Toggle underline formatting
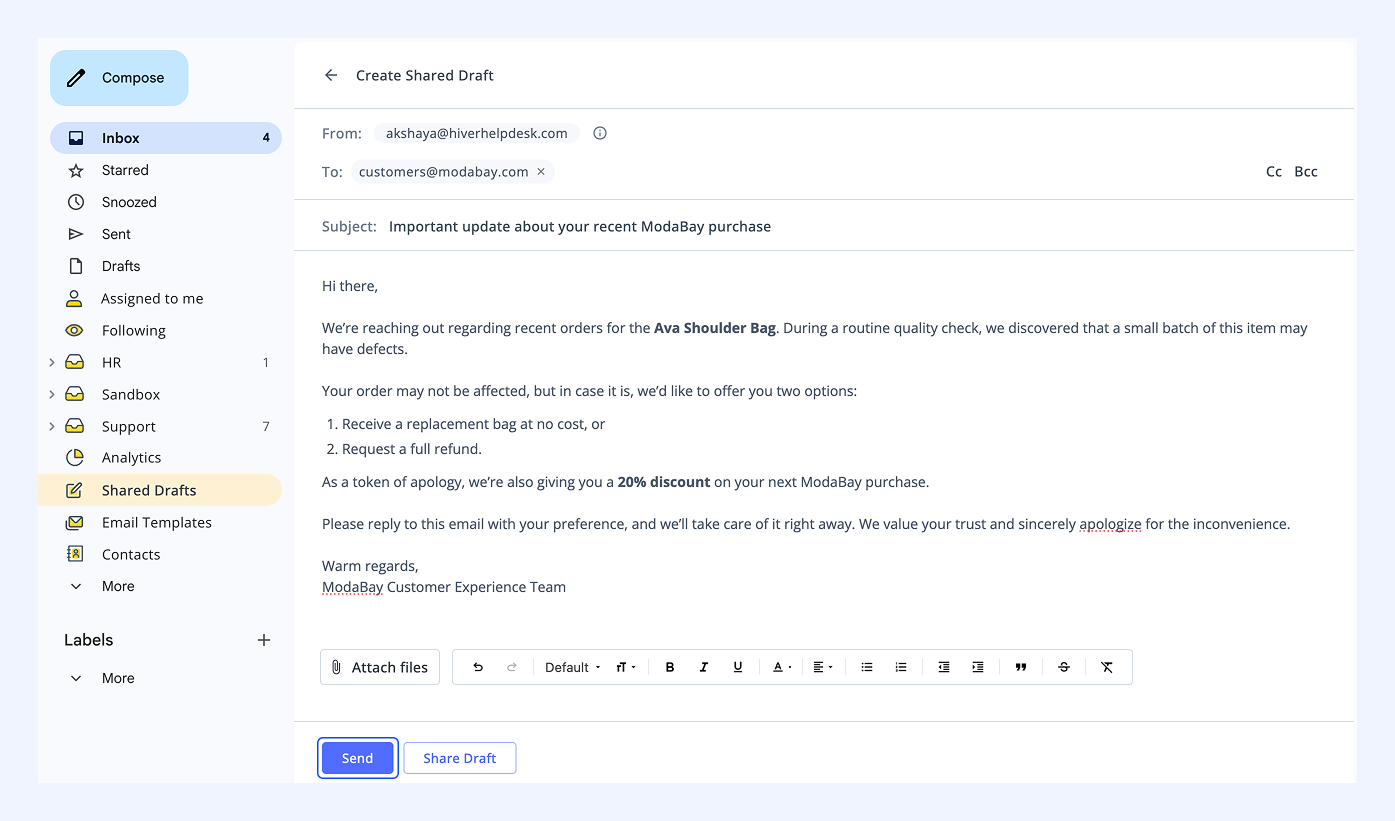The width and height of the screenshot is (1395, 821). [x=738, y=667]
